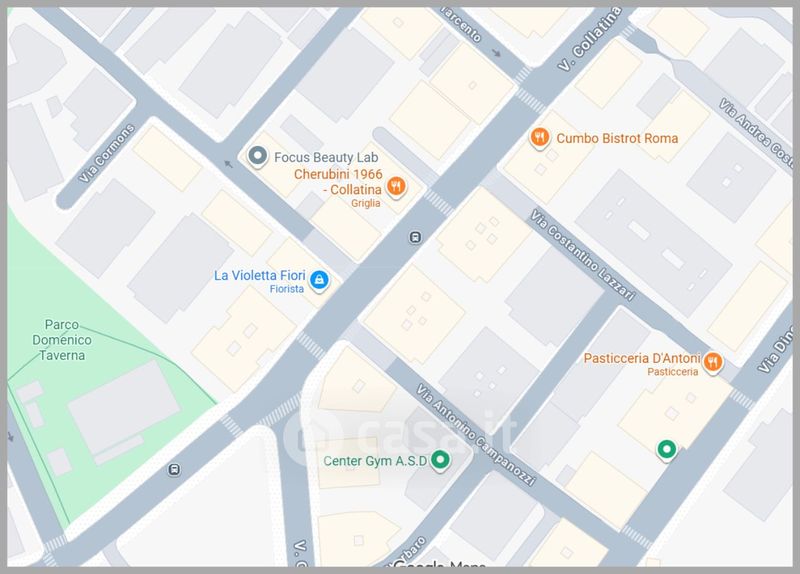Open the Parco Domenico Taverna label
This screenshot has width=800, height=574.
62,340
